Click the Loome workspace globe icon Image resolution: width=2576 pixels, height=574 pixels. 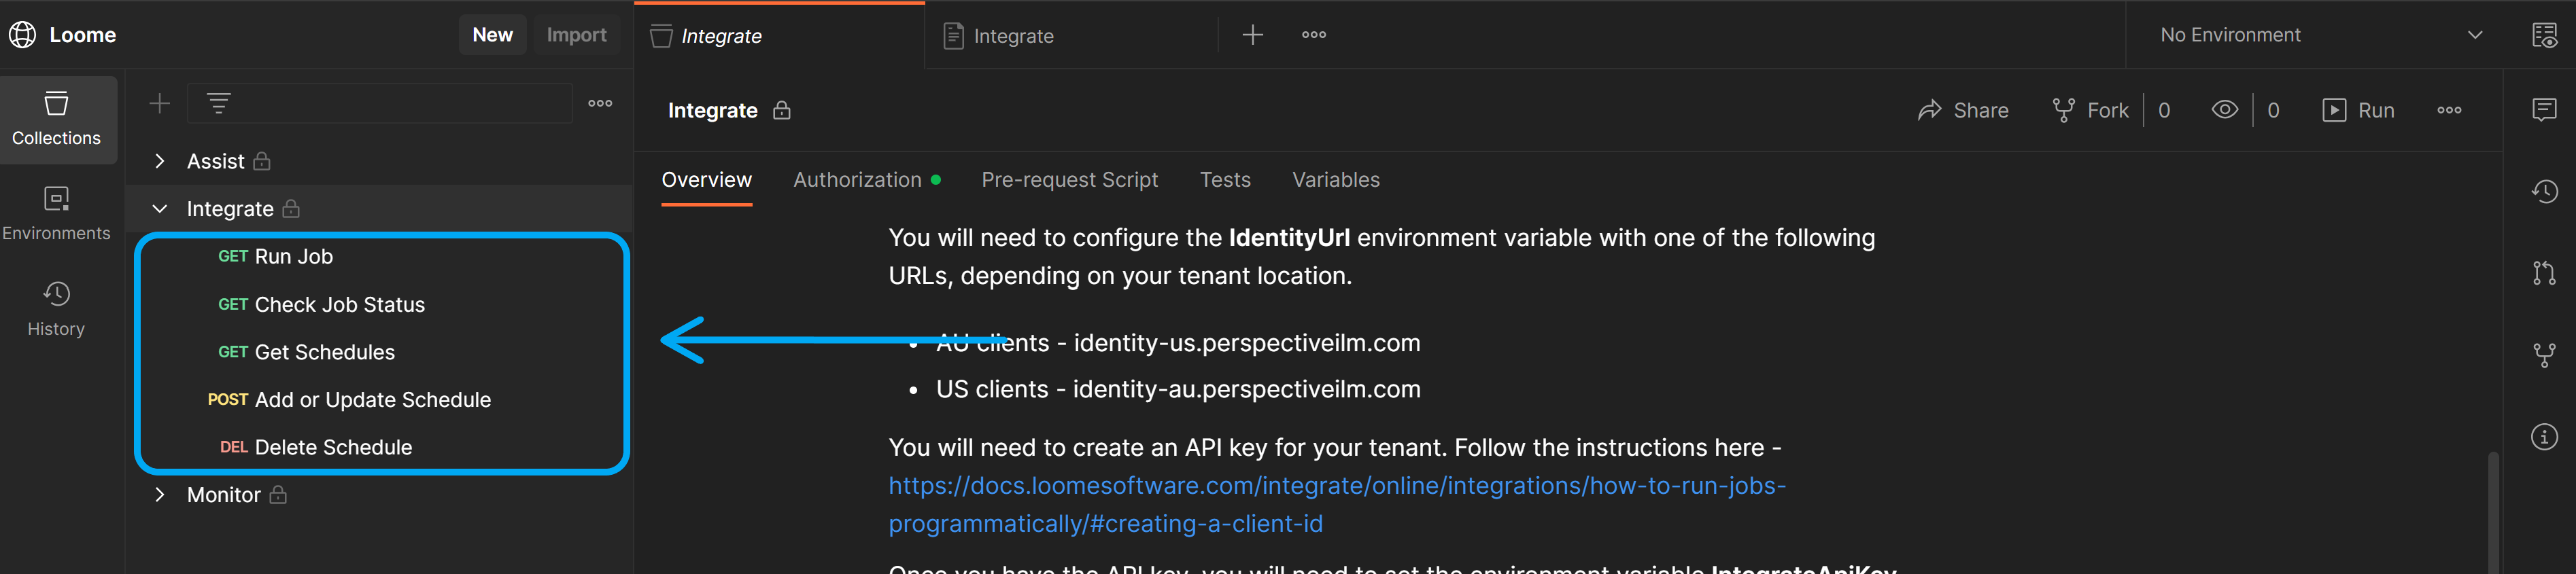tap(22, 35)
